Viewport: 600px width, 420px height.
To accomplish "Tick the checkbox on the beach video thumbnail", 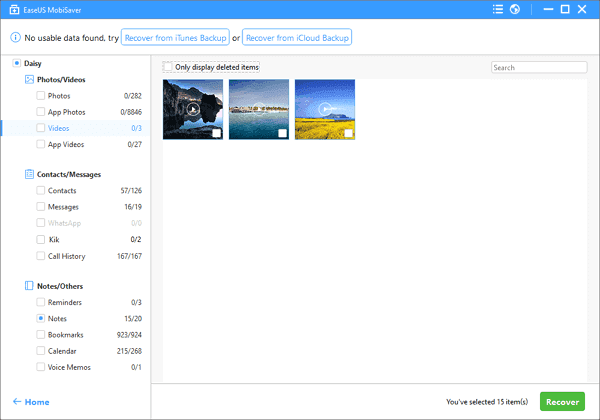I will (x=282, y=133).
